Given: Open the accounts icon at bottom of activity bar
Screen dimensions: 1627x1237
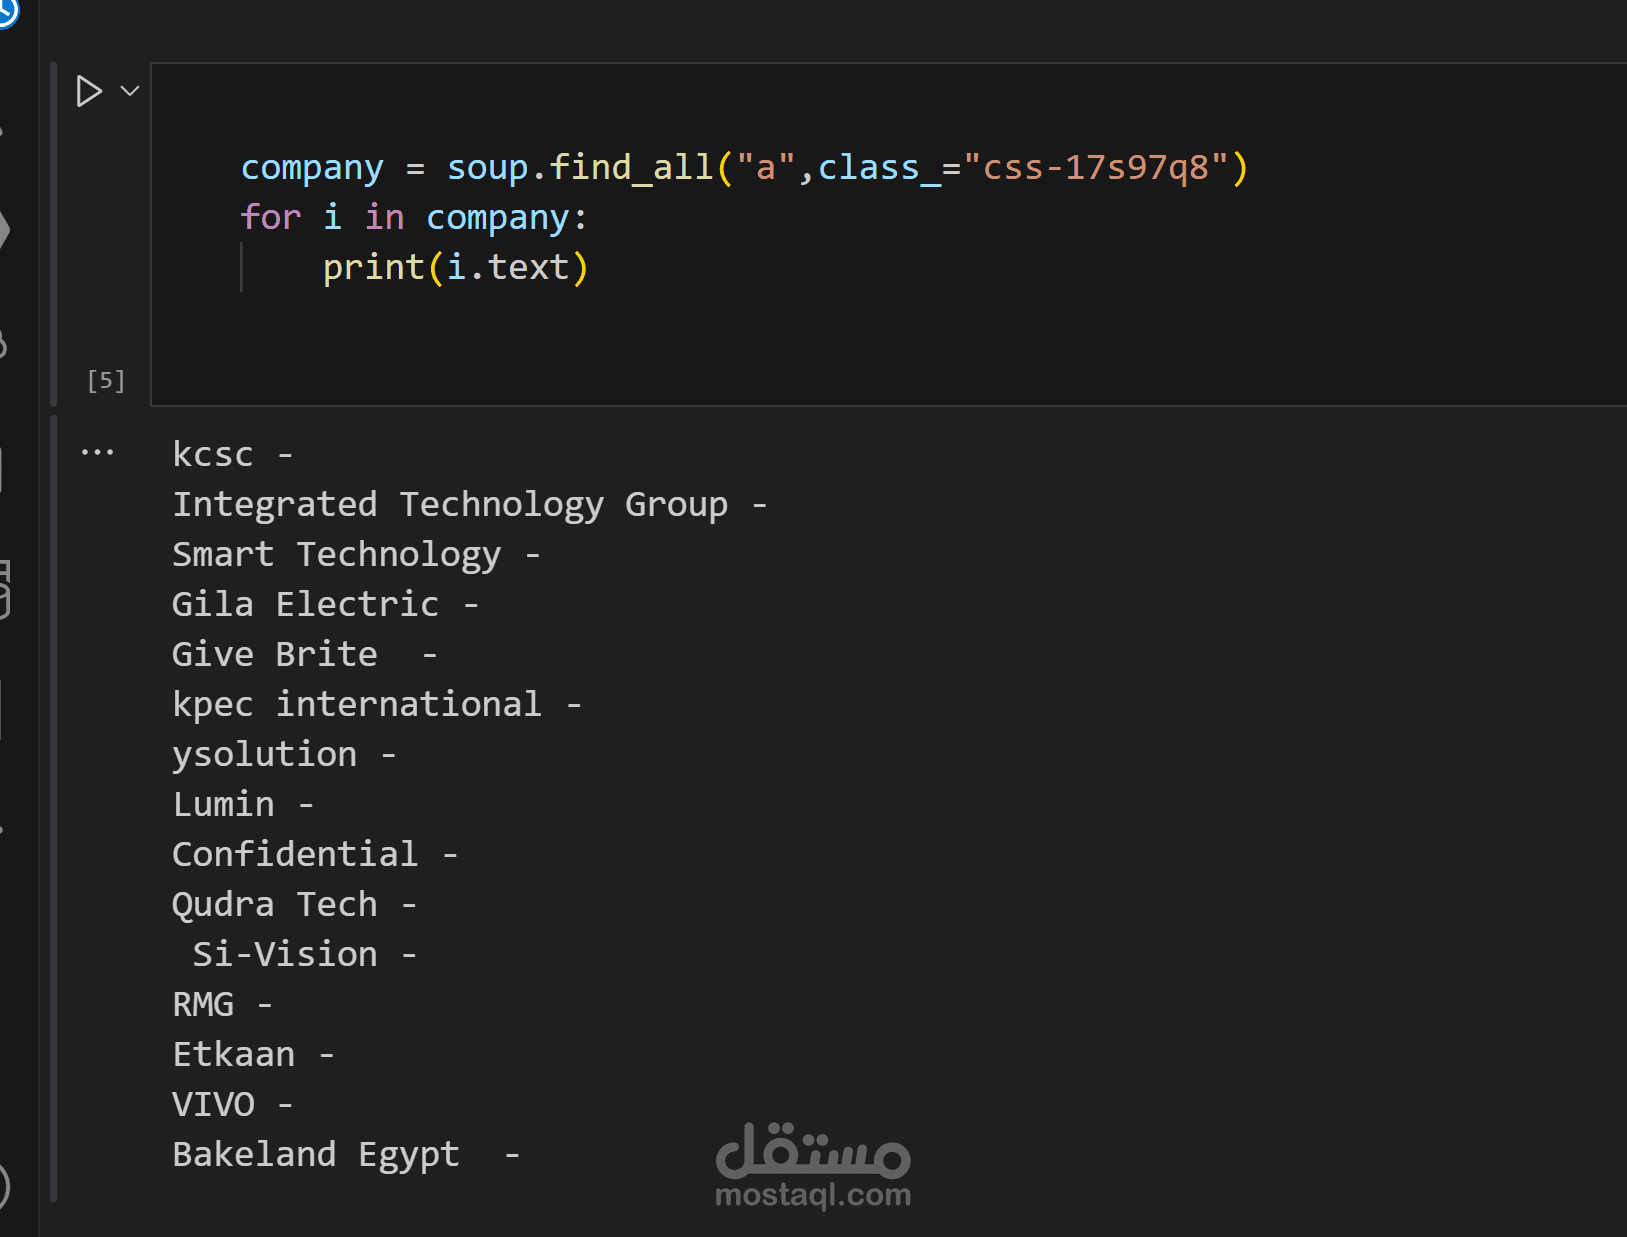Looking at the screenshot, I should pyautogui.click(x=4, y=1188).
